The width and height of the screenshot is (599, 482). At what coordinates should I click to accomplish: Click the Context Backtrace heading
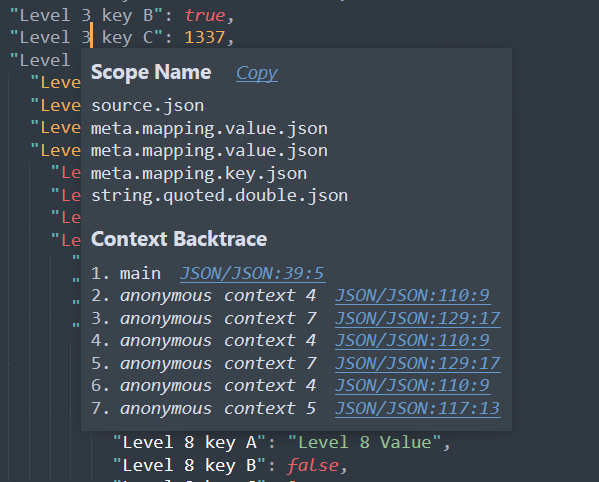(179, 239)
